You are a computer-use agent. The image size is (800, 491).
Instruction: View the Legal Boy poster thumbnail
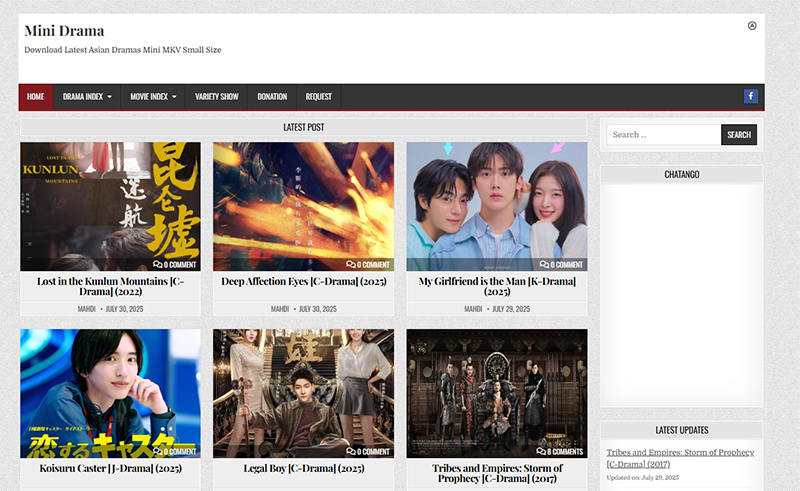pyautogui.click(x=304, y=393)
